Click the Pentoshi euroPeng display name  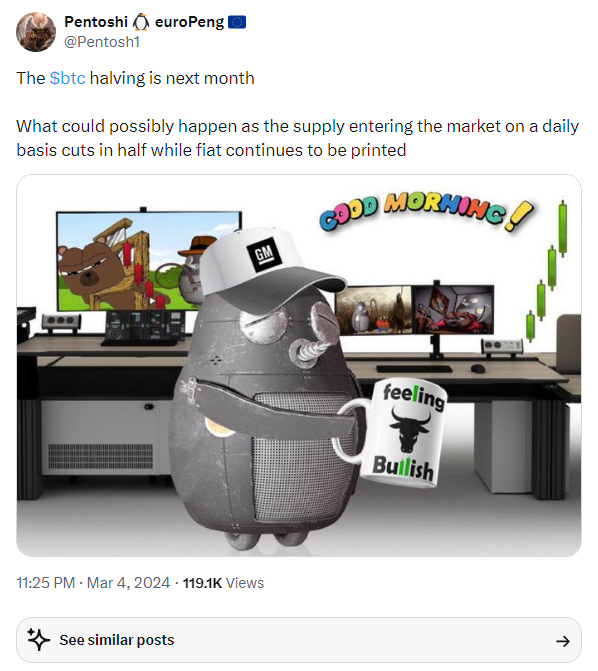(x=144, y=22)
